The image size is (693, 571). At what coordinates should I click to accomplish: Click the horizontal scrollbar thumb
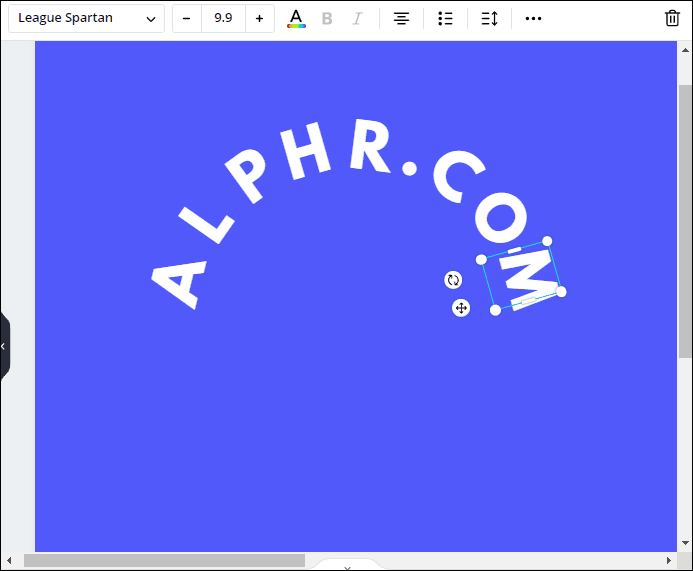(x=164, y=561)
